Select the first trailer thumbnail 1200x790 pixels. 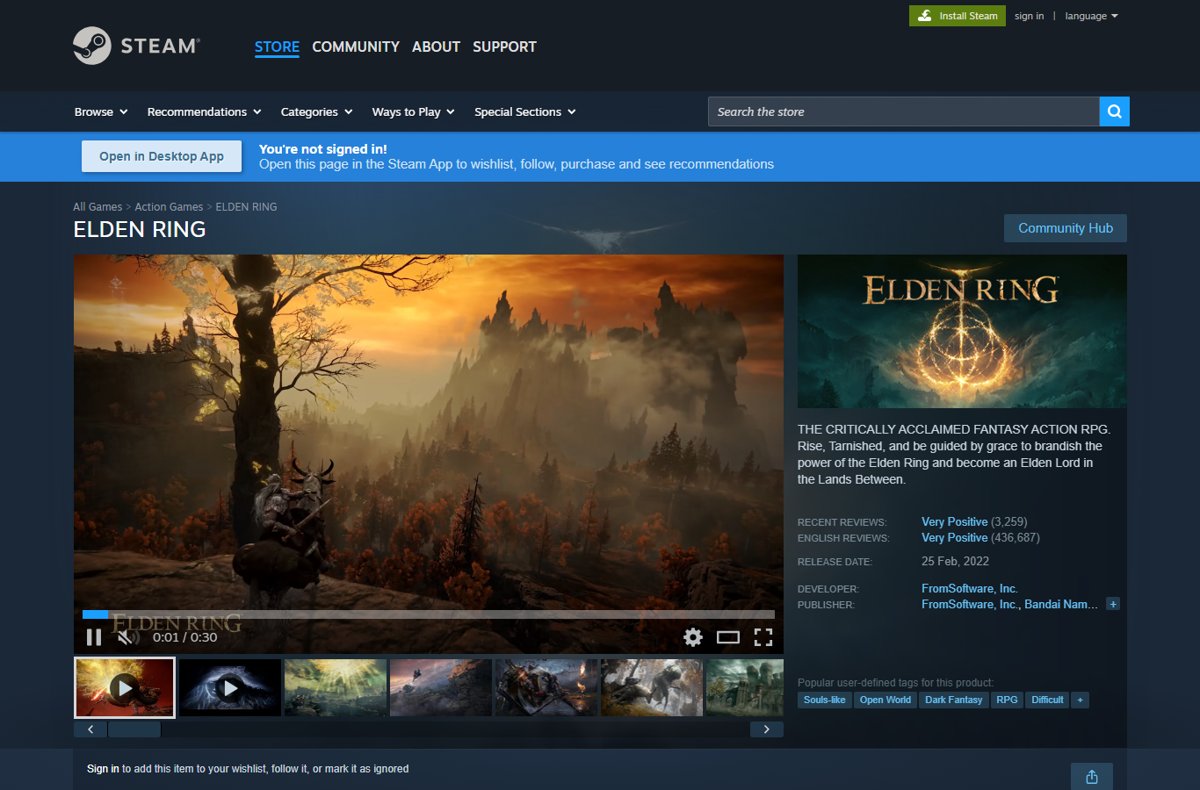pyautogui.click(x=125, y=687)
